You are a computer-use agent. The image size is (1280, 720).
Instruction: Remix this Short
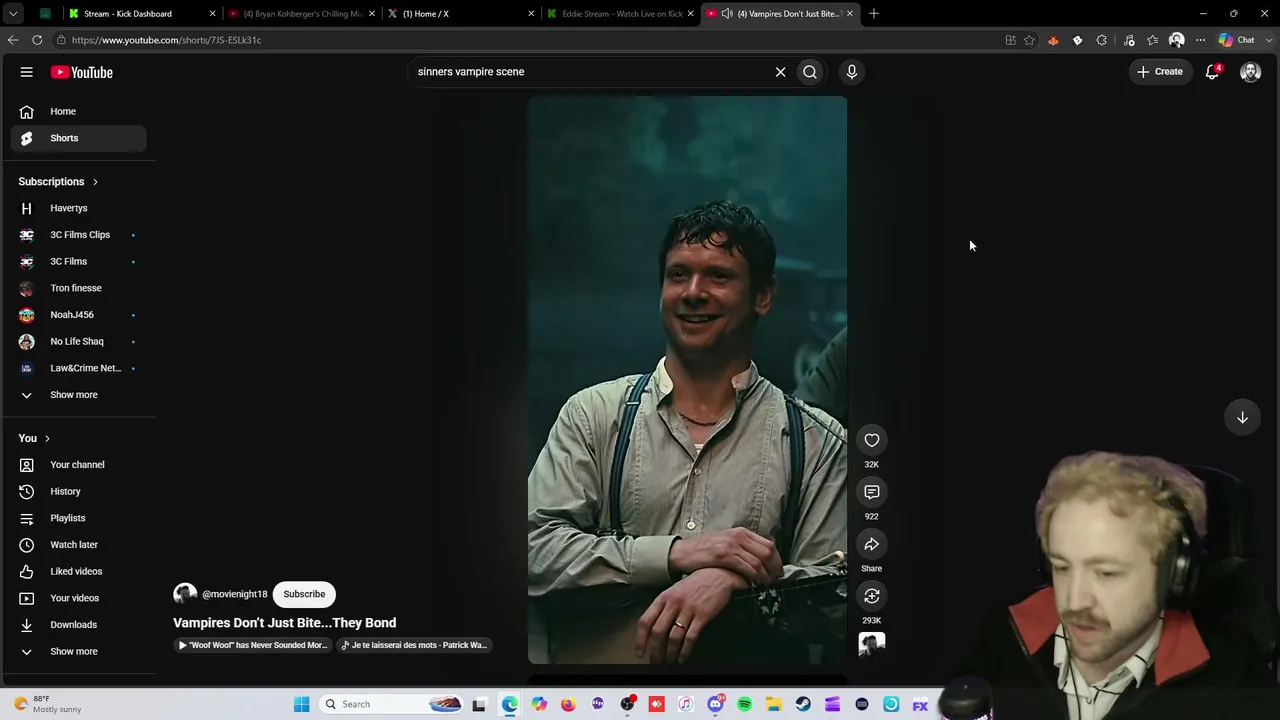pyautogui.click(x=872, y=596)
